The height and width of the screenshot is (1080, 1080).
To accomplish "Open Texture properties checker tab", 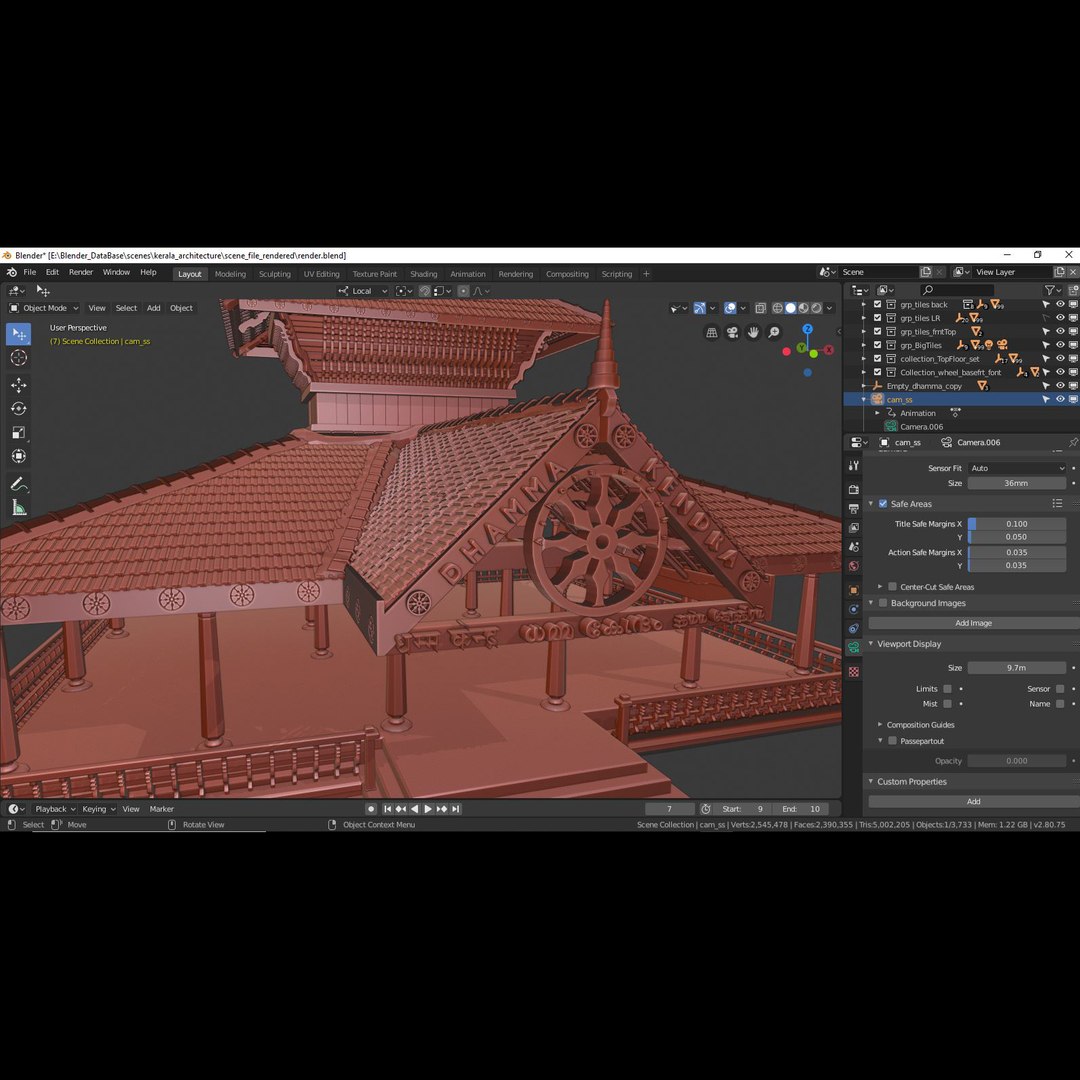I will click(853, 672).
